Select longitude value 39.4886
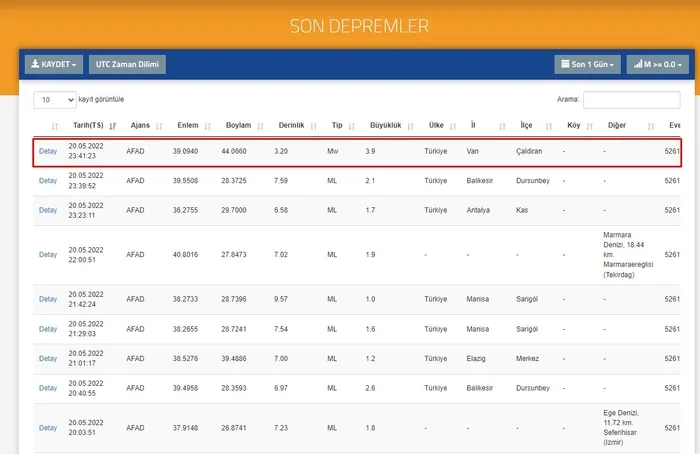 234,358
